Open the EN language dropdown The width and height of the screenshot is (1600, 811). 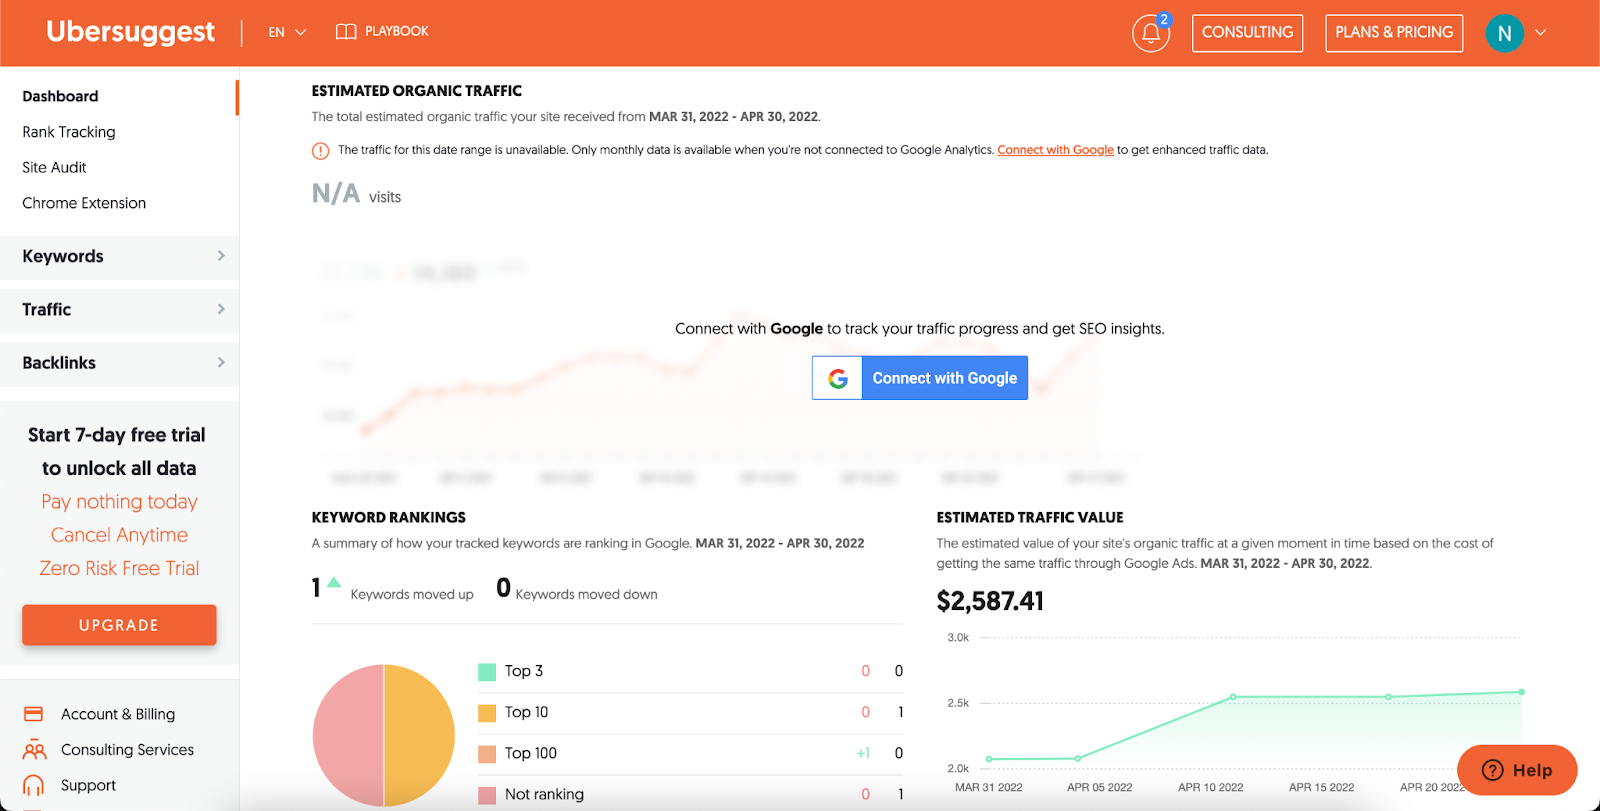287,32
